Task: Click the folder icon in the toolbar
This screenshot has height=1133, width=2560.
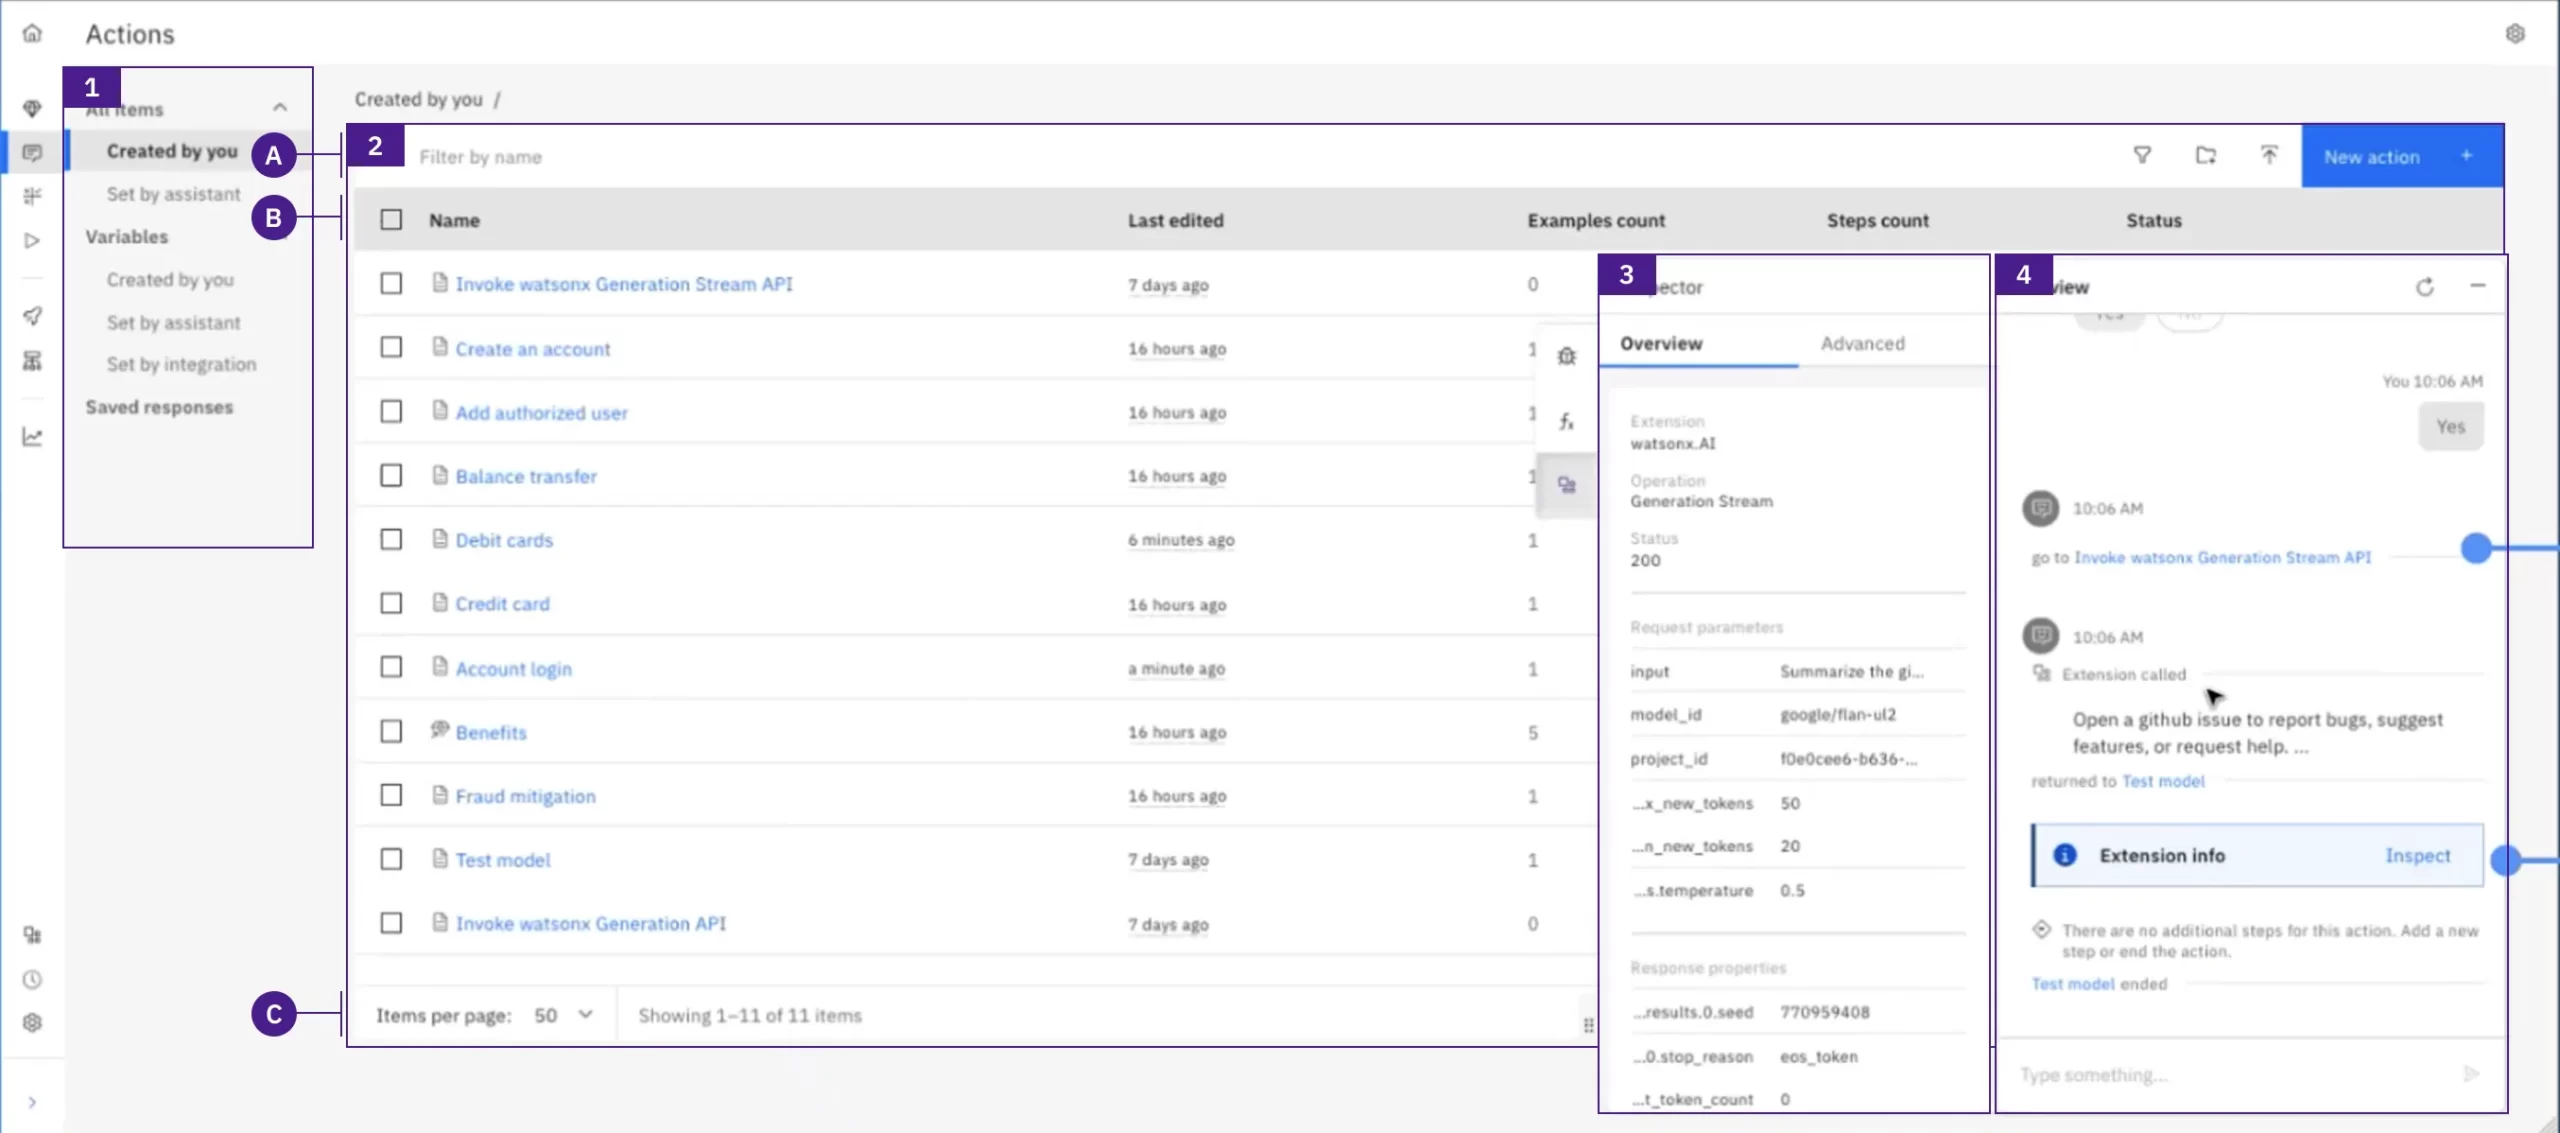Action: [x=2206, y=155]
